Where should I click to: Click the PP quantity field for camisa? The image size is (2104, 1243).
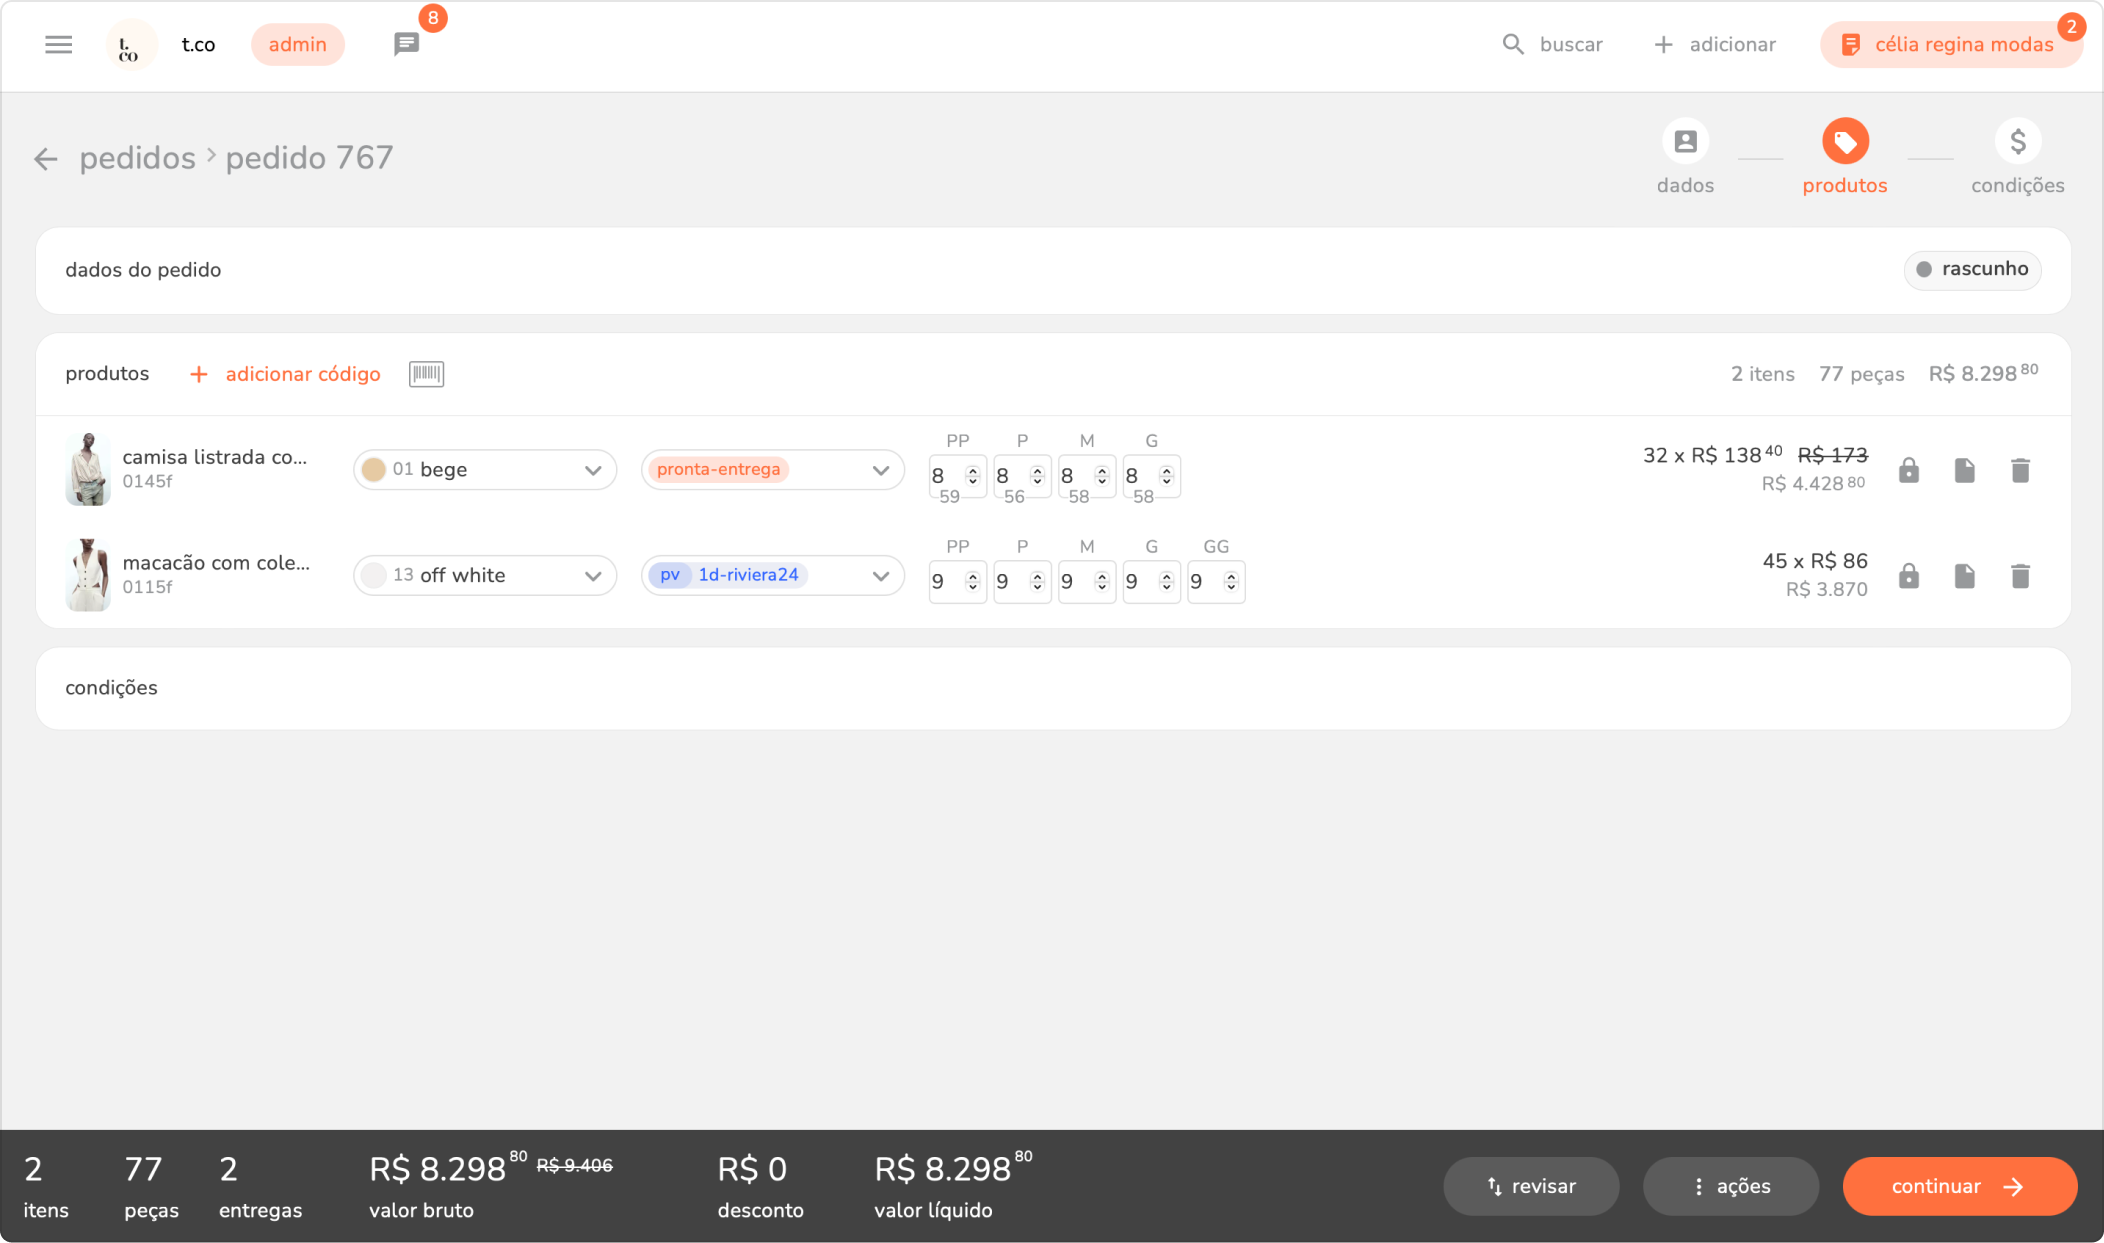tap(943, 476)
